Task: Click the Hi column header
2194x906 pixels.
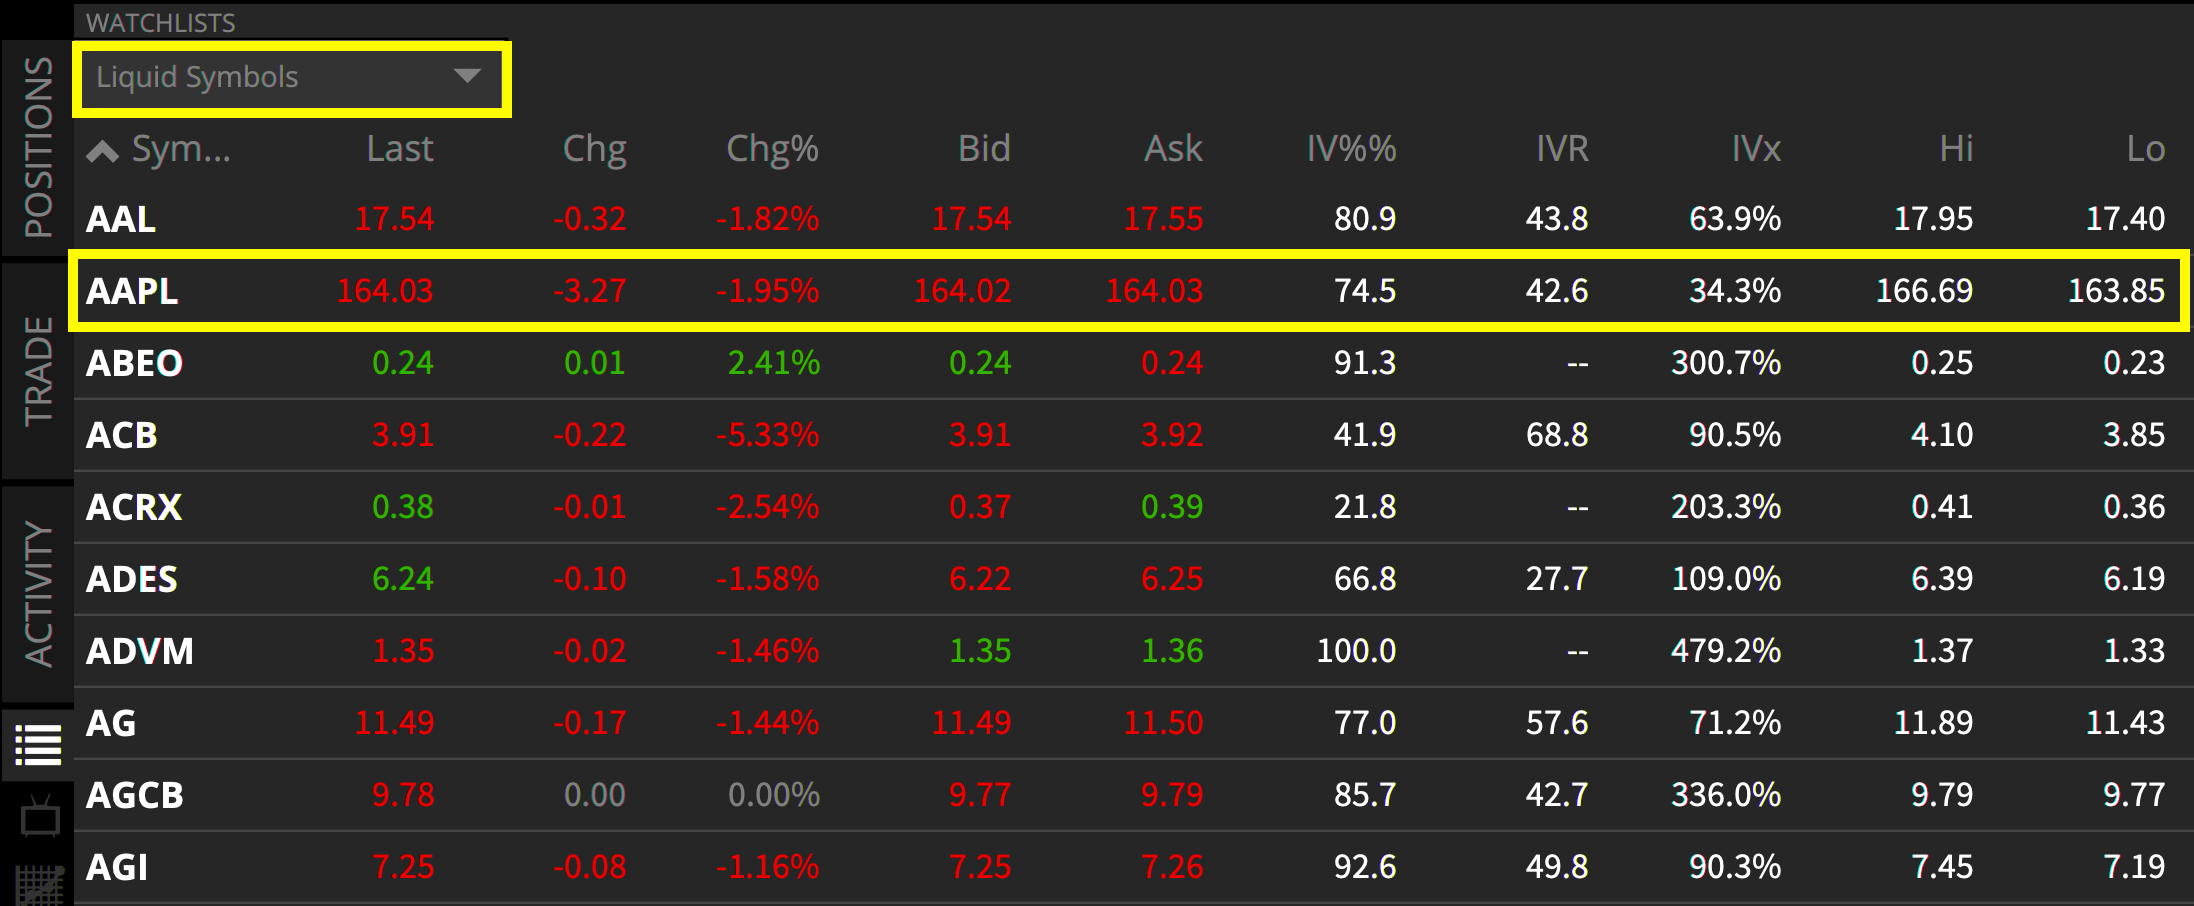Action: 1953,149
